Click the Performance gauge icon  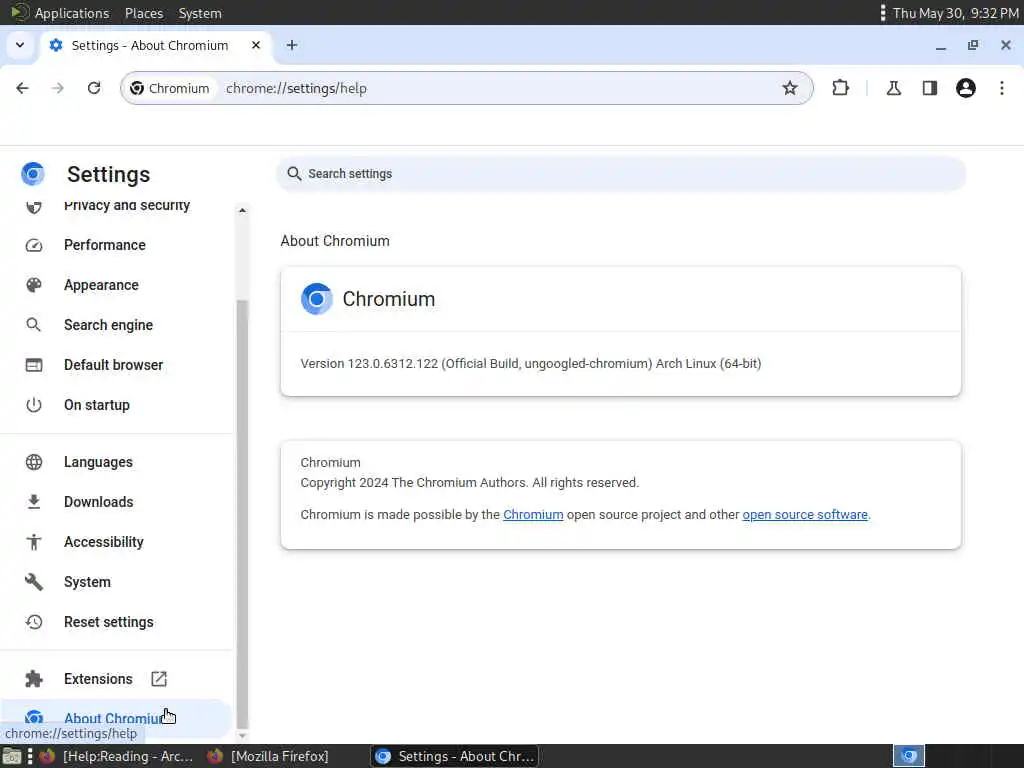(x=34, y=245)
